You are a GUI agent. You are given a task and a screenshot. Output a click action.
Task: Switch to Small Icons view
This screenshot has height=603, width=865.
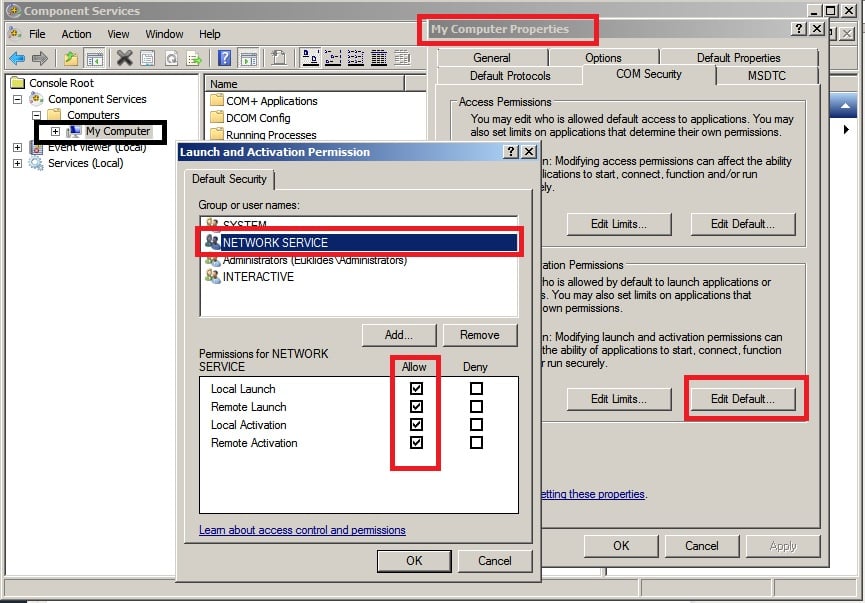coord(333,58)
